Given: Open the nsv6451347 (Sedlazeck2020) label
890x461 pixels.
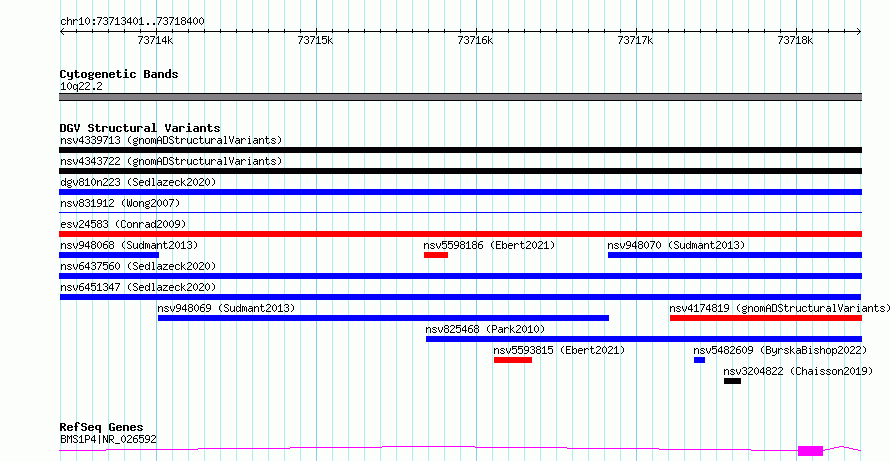Looking at the screenshot, I should [x=138, y=287].
